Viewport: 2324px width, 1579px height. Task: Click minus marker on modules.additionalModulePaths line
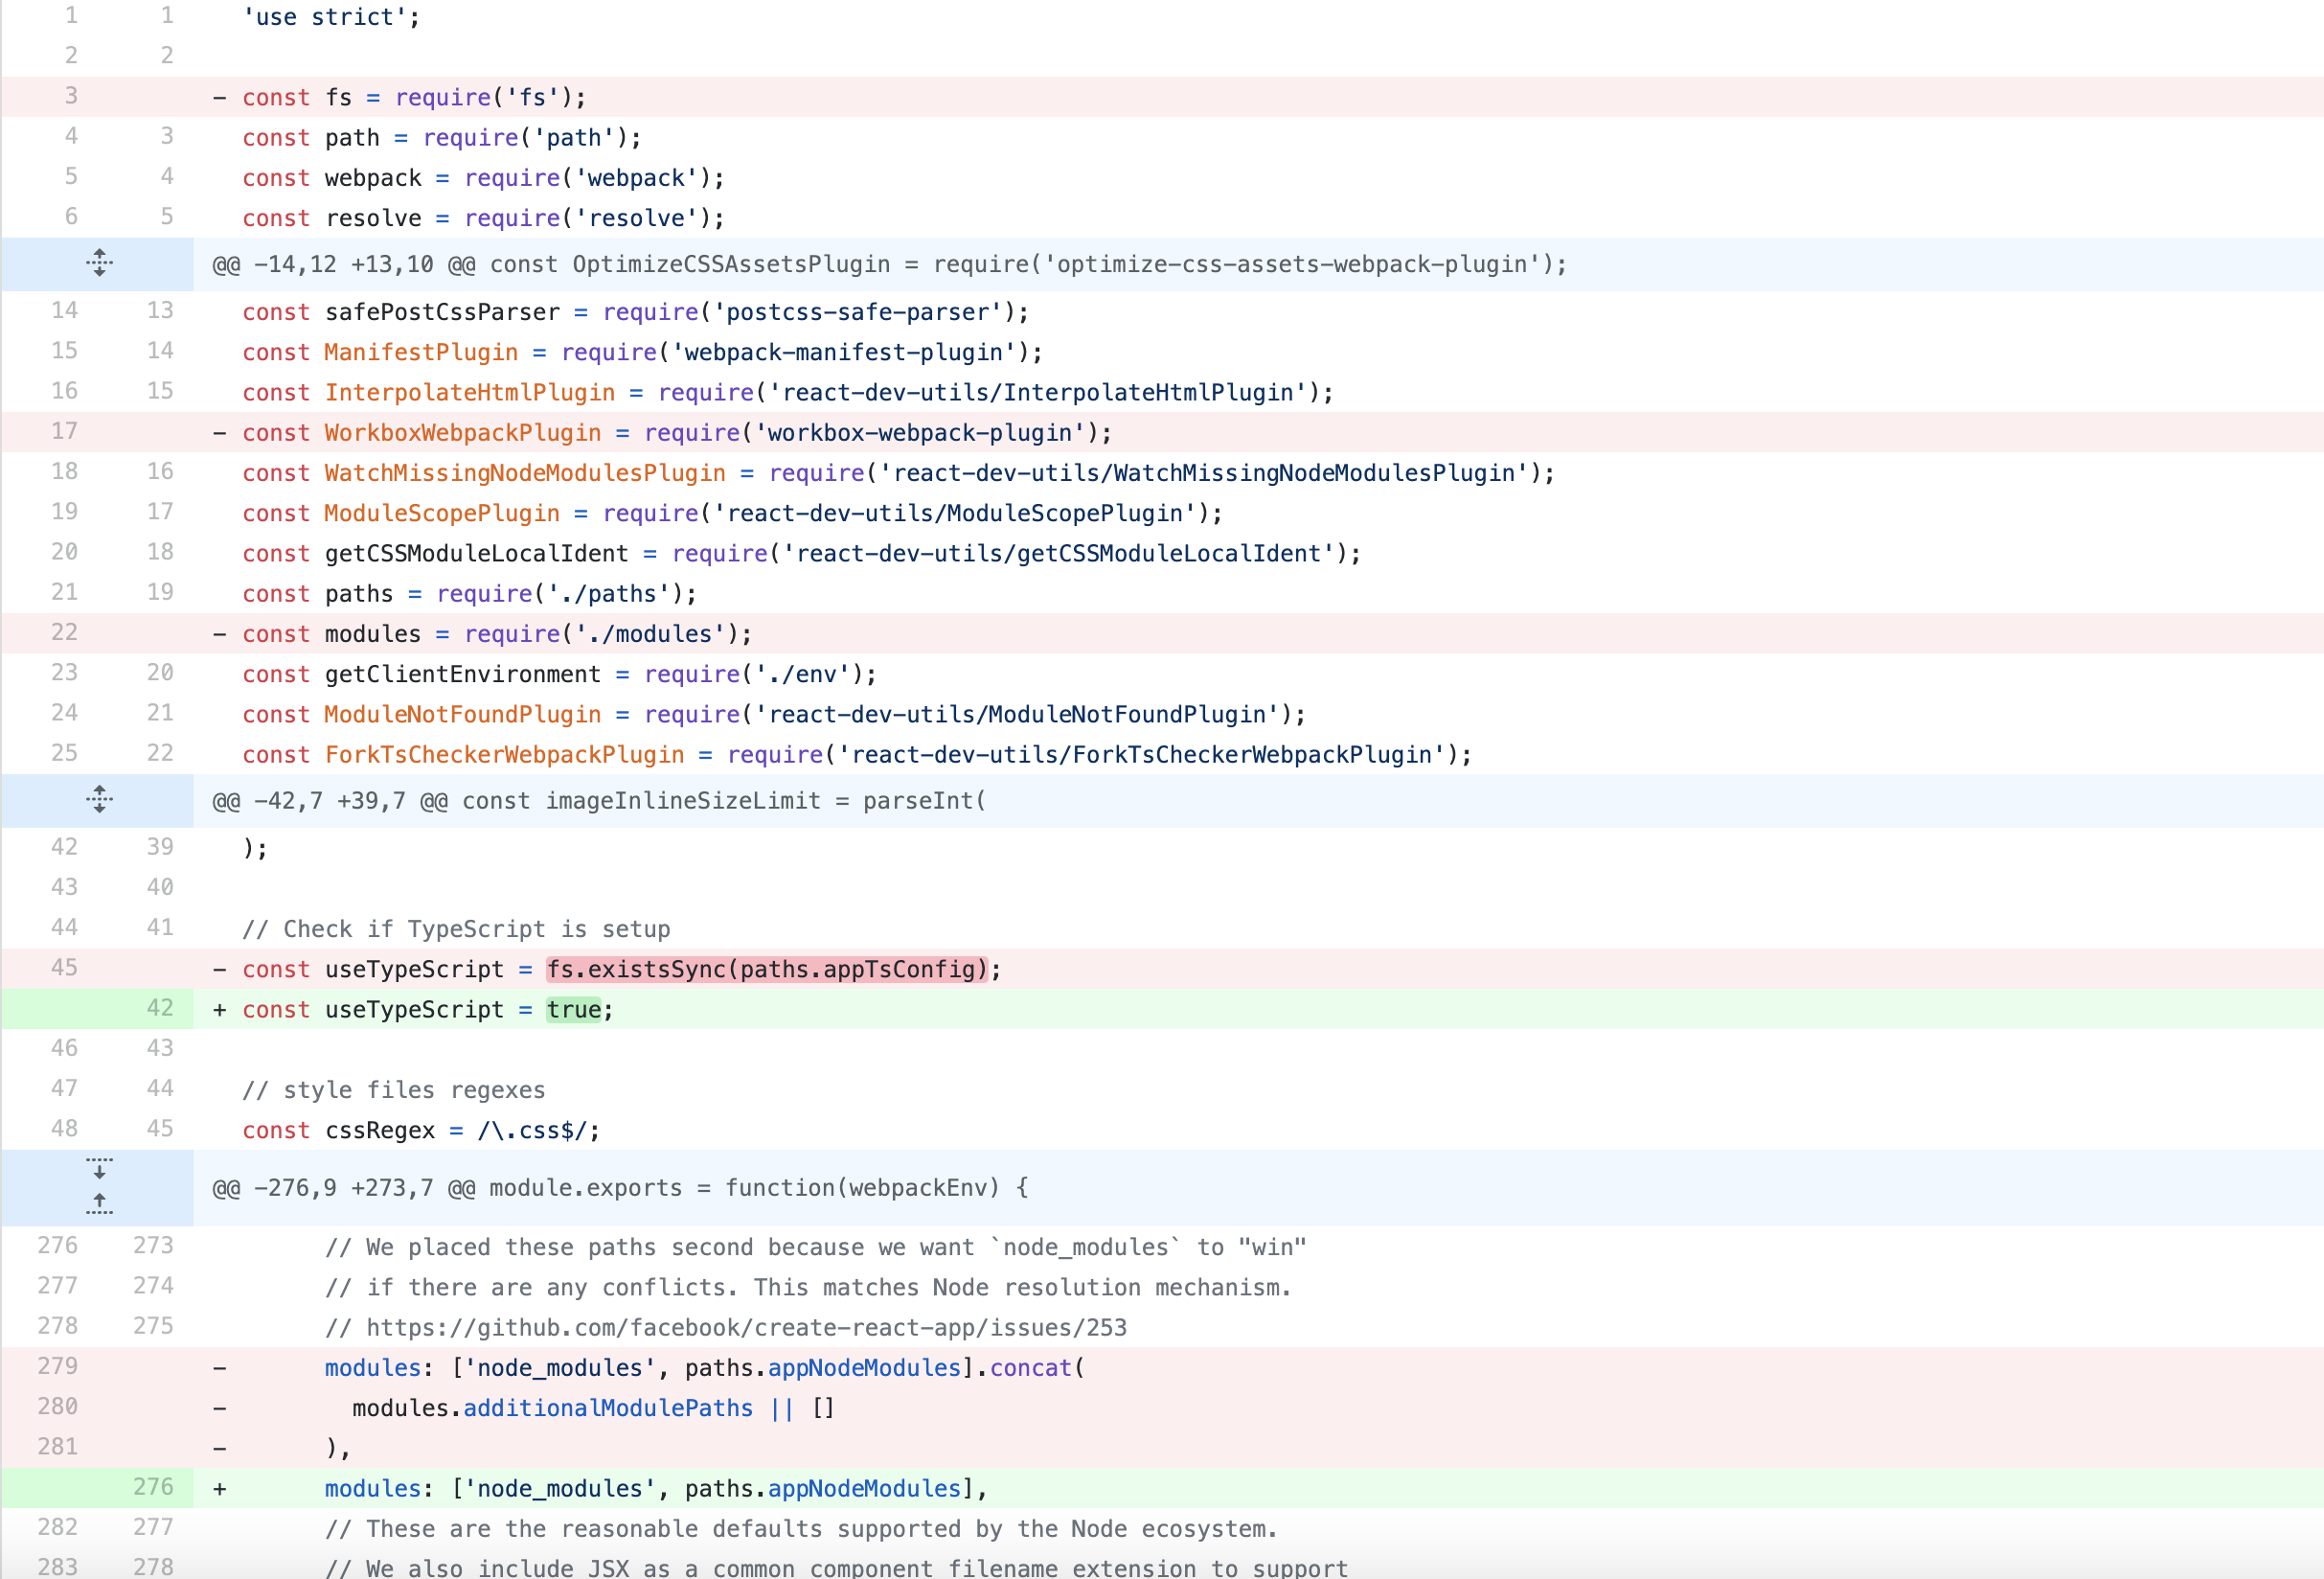(219, 1409)
